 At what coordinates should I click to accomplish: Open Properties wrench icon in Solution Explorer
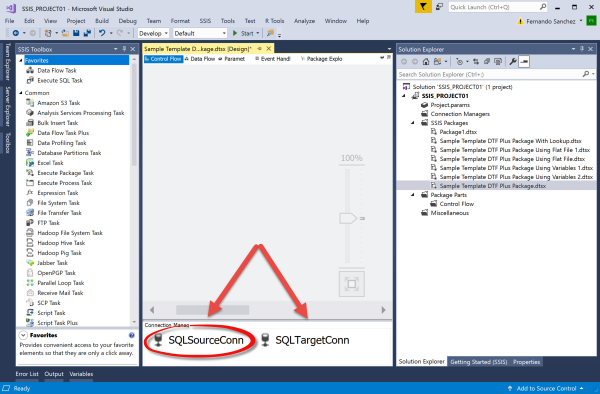pyautogui.click(x=513, y=62)
